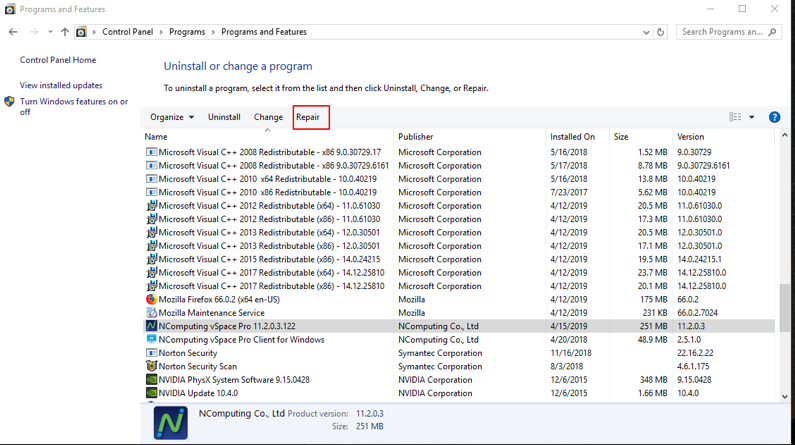
Task: Click the Search Programs and Features box
Action: click(729, 32)
